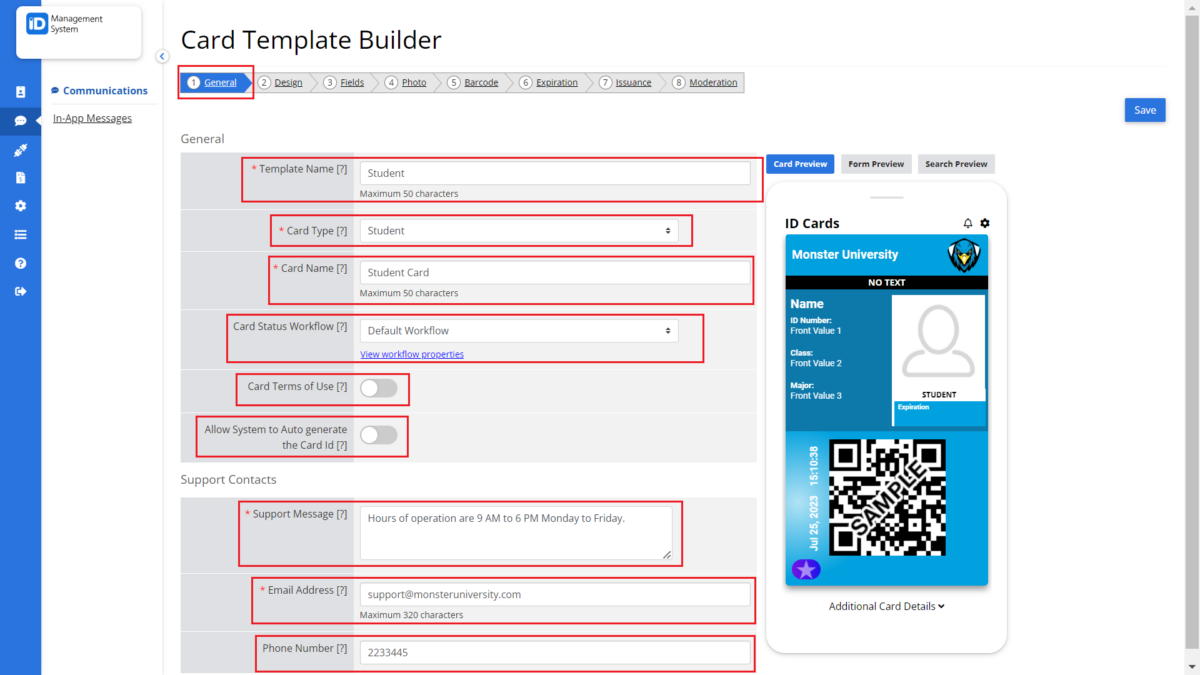Click the document report icon in sidebar
Viewport: 1200px width, 675px height.
(x=20, y=177)
